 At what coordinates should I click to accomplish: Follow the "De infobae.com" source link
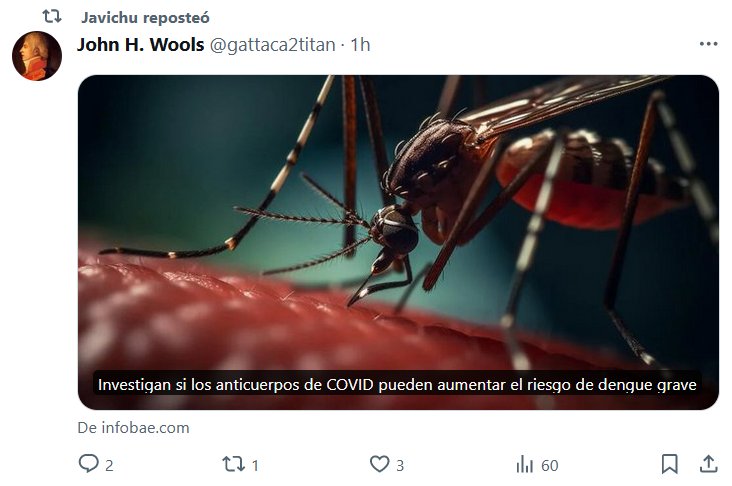coord(134,428)
